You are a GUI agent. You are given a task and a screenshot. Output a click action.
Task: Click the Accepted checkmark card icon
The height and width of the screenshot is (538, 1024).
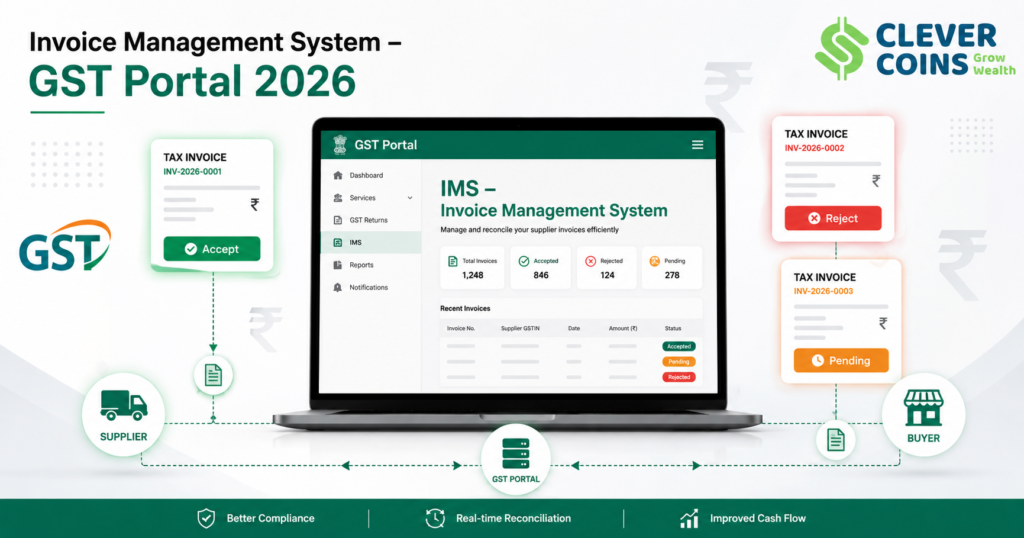(x=524, y=261)
